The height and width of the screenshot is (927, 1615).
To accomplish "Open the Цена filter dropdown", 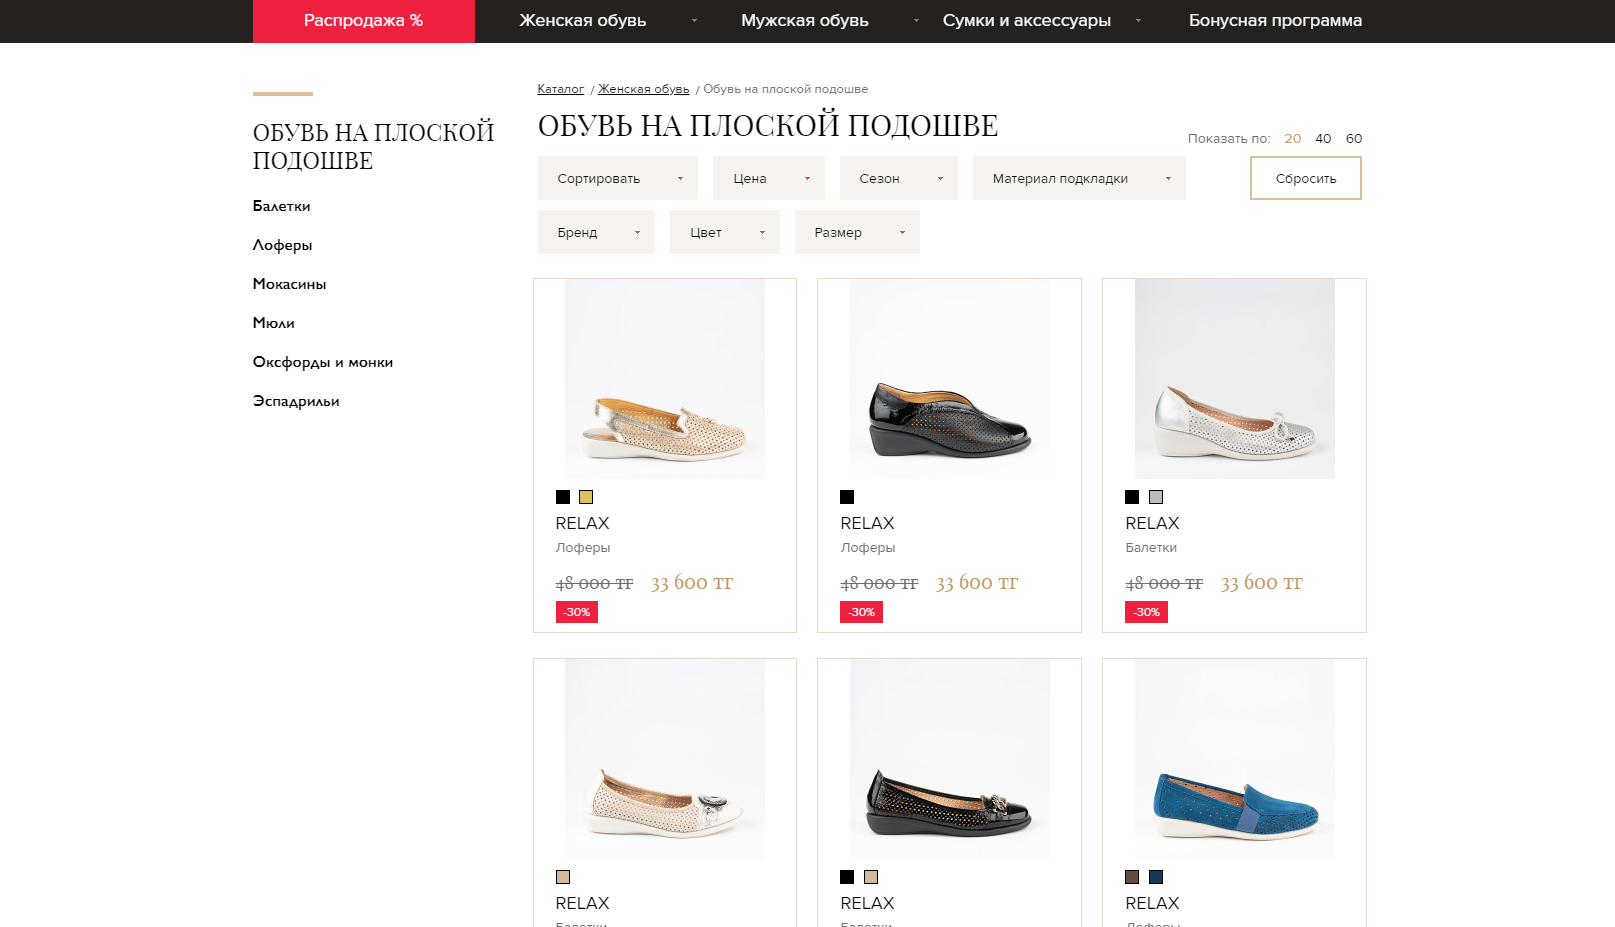I will [x=769, y=178].
